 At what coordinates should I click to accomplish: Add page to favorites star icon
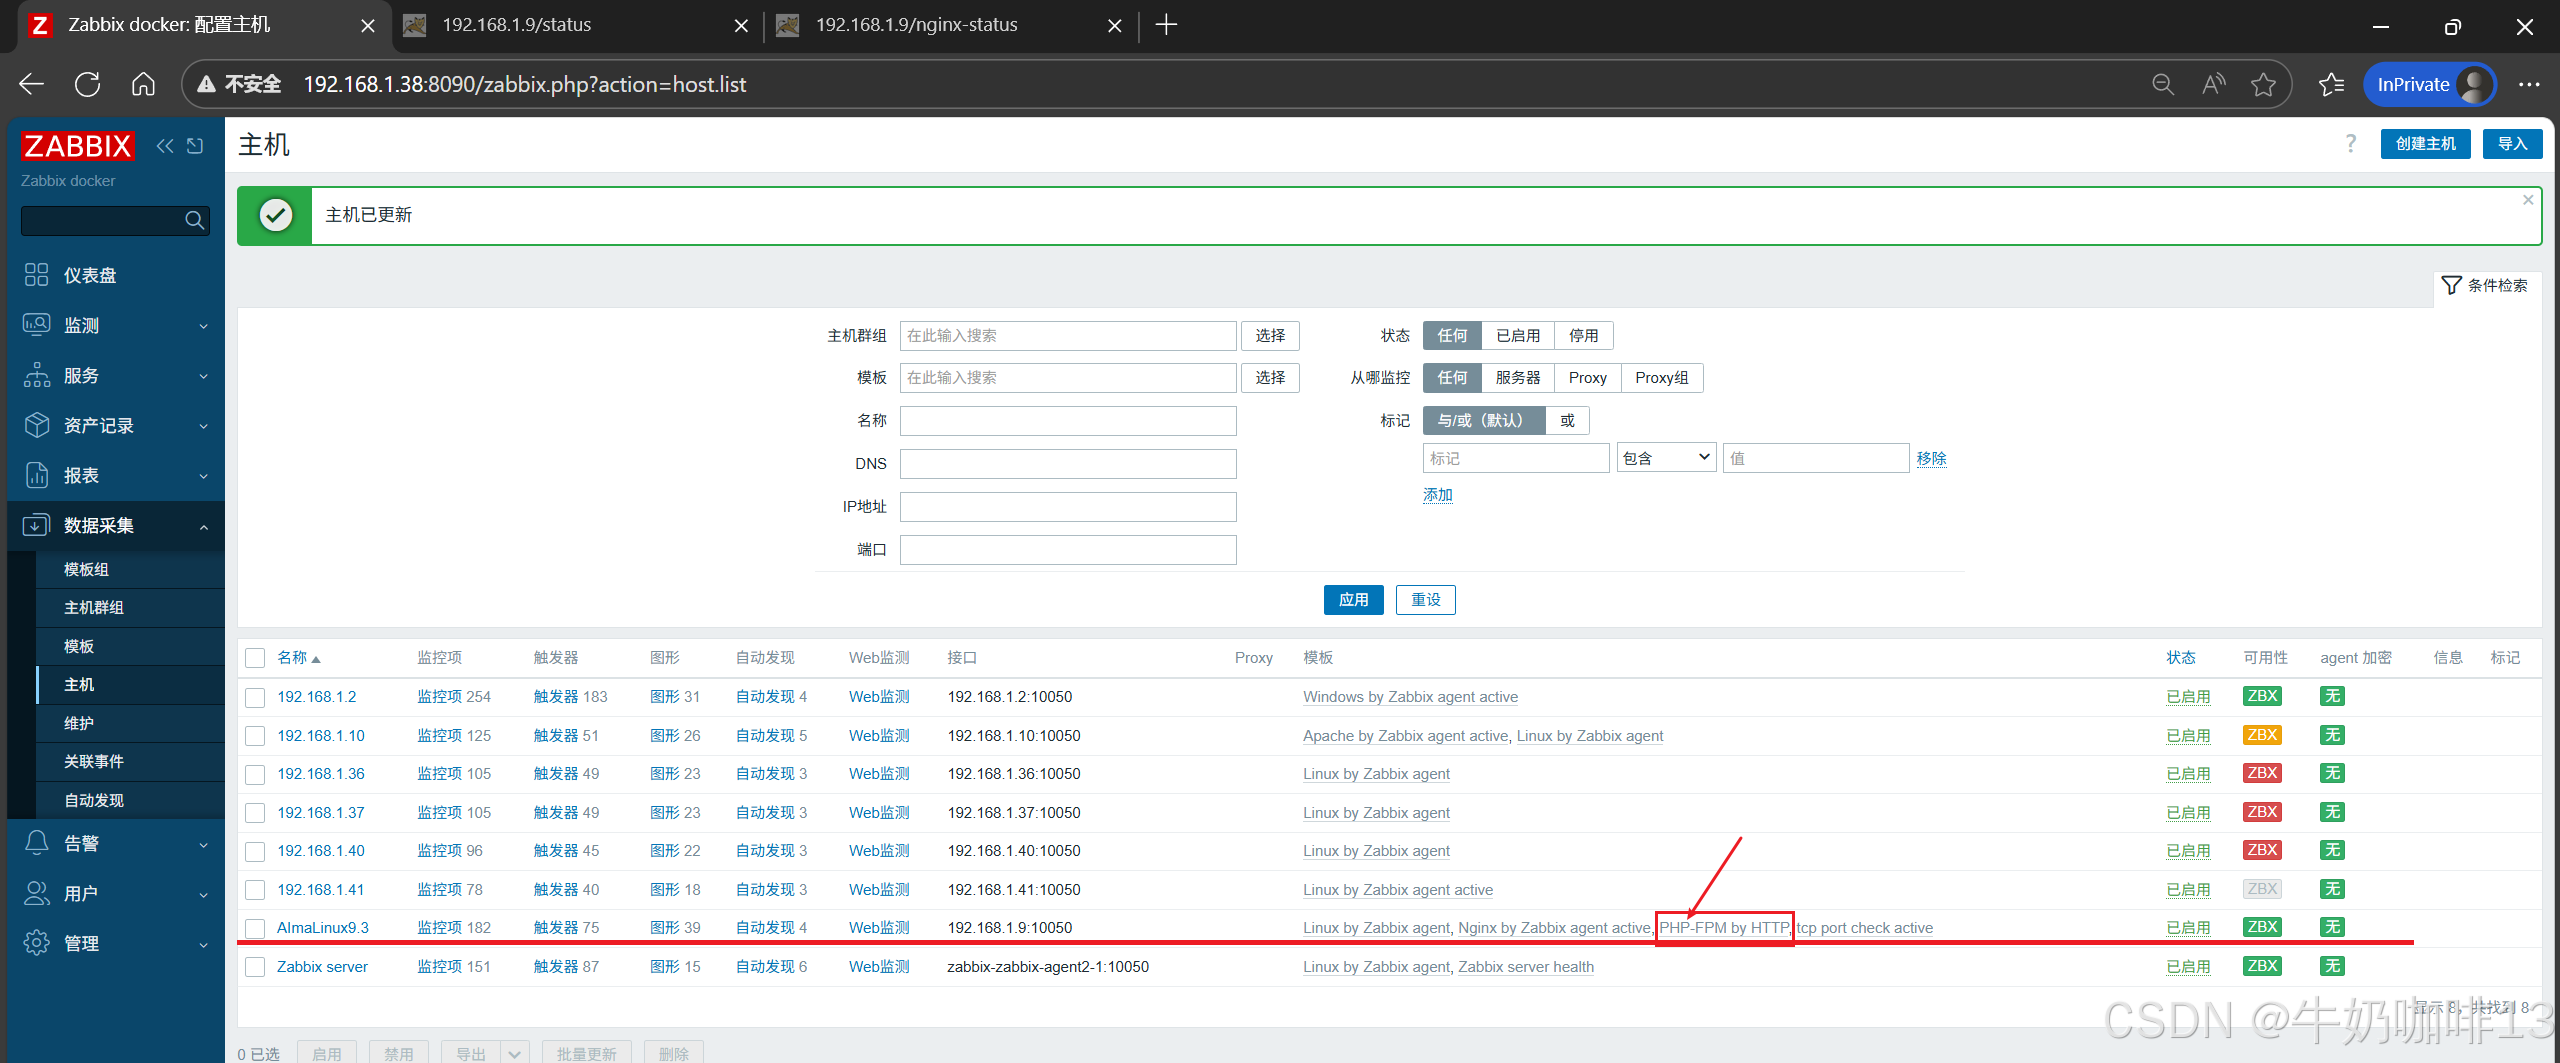click(x=2264, y=85)
